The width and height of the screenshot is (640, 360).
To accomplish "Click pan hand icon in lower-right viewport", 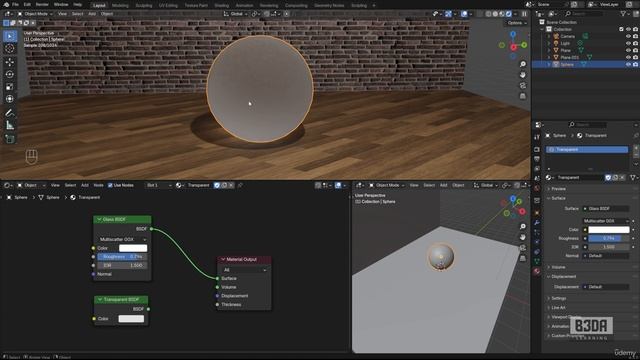I will [523, 237].
